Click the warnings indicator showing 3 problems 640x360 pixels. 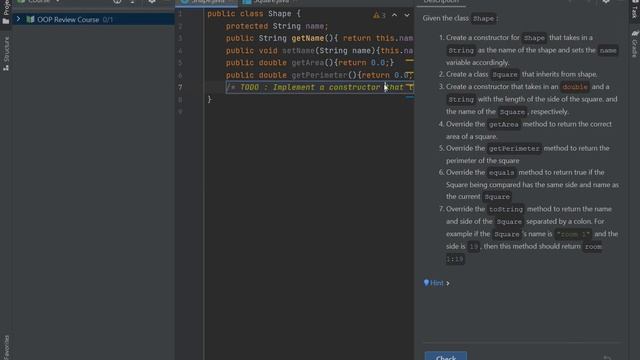[379, 15]
